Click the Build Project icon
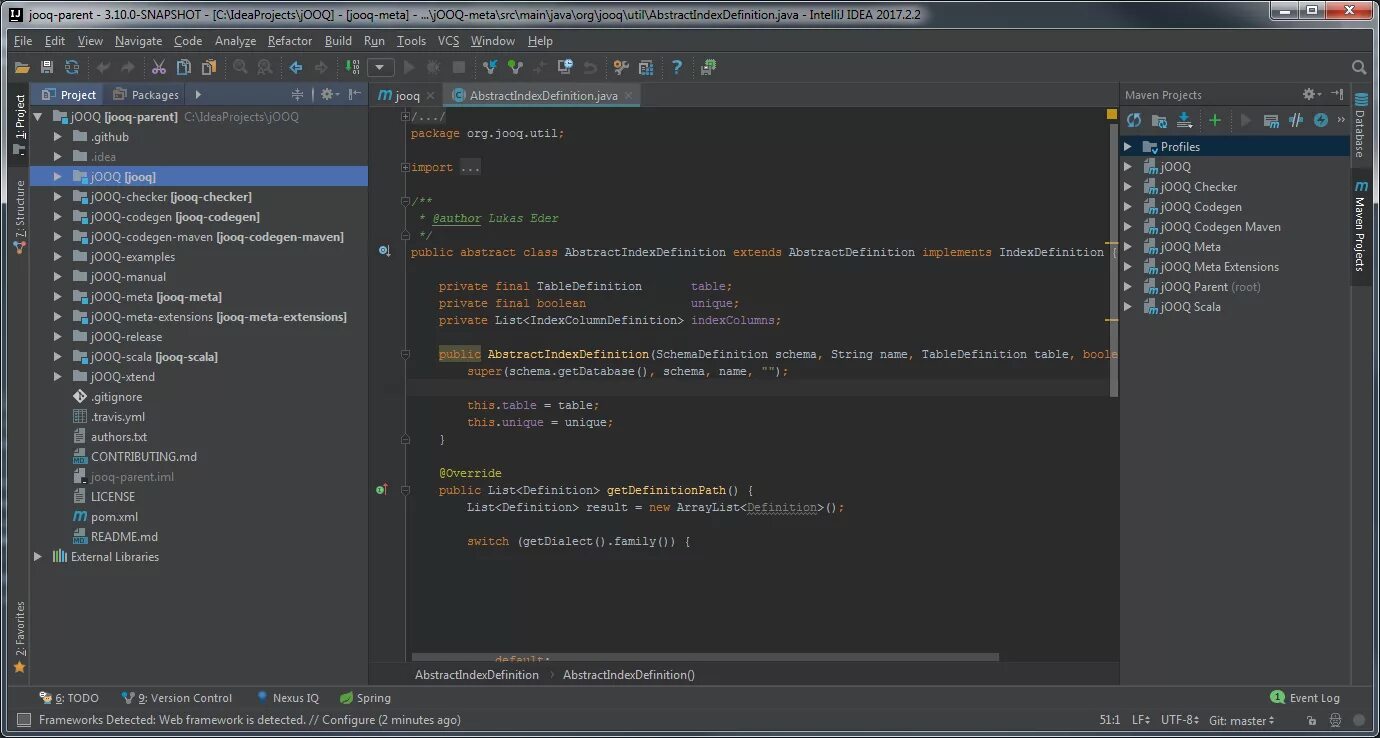Viewport: 1380px width, 738px height. 352,67
